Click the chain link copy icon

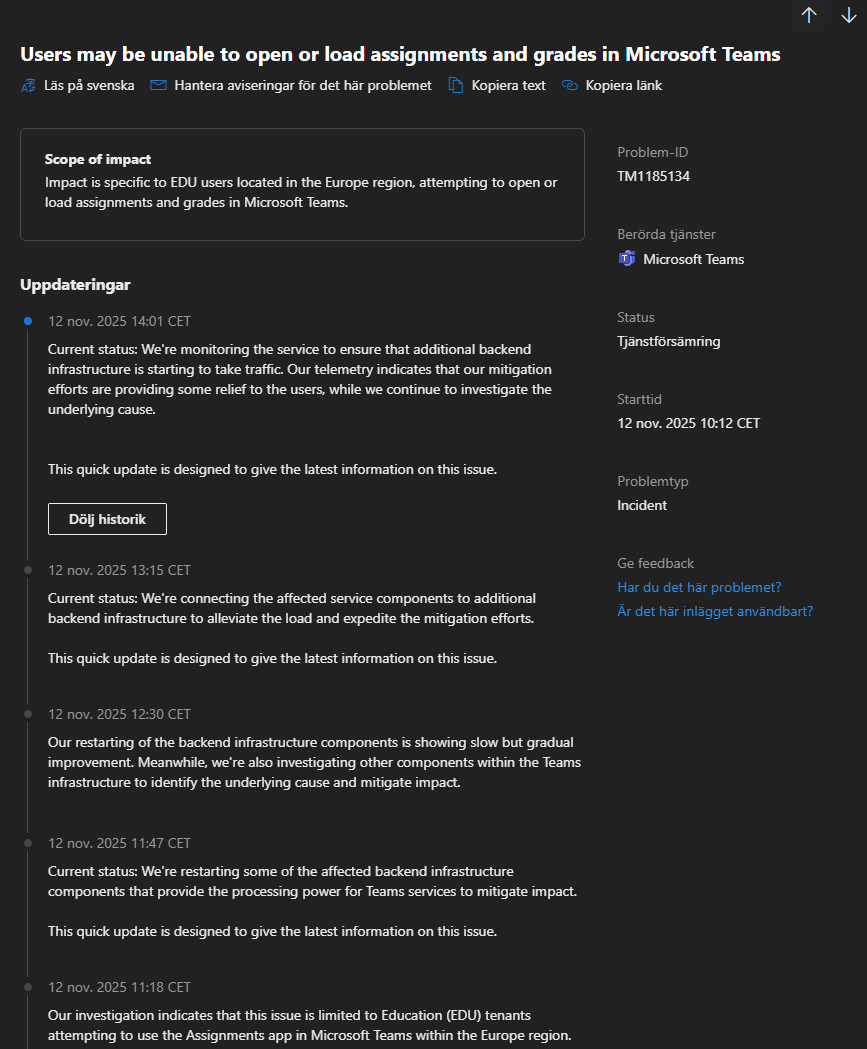[x=569, y=85]
